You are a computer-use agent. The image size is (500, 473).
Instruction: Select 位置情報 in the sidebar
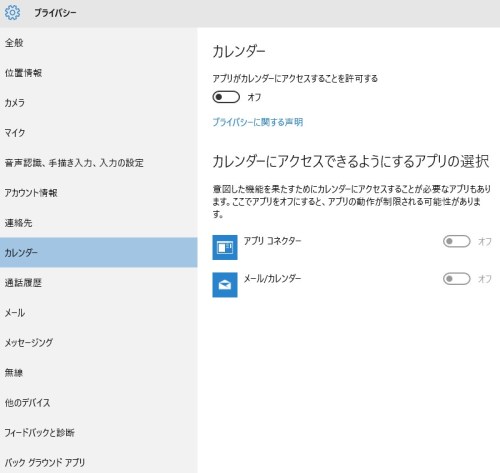[x=99, y=73]
